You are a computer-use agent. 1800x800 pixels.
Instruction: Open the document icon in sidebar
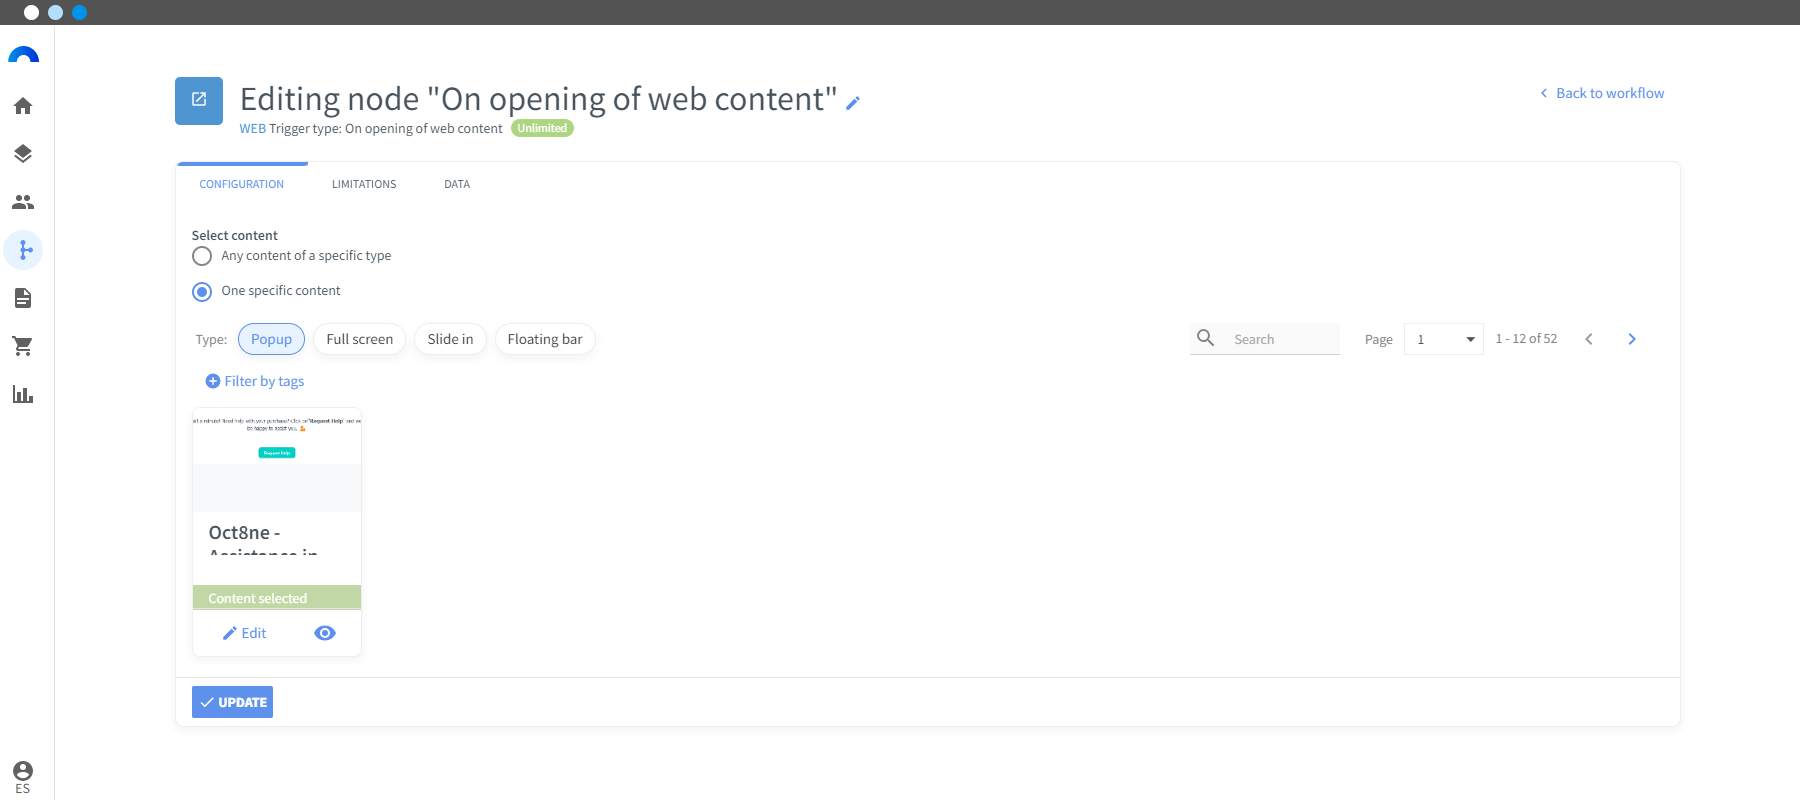point(23,298)
